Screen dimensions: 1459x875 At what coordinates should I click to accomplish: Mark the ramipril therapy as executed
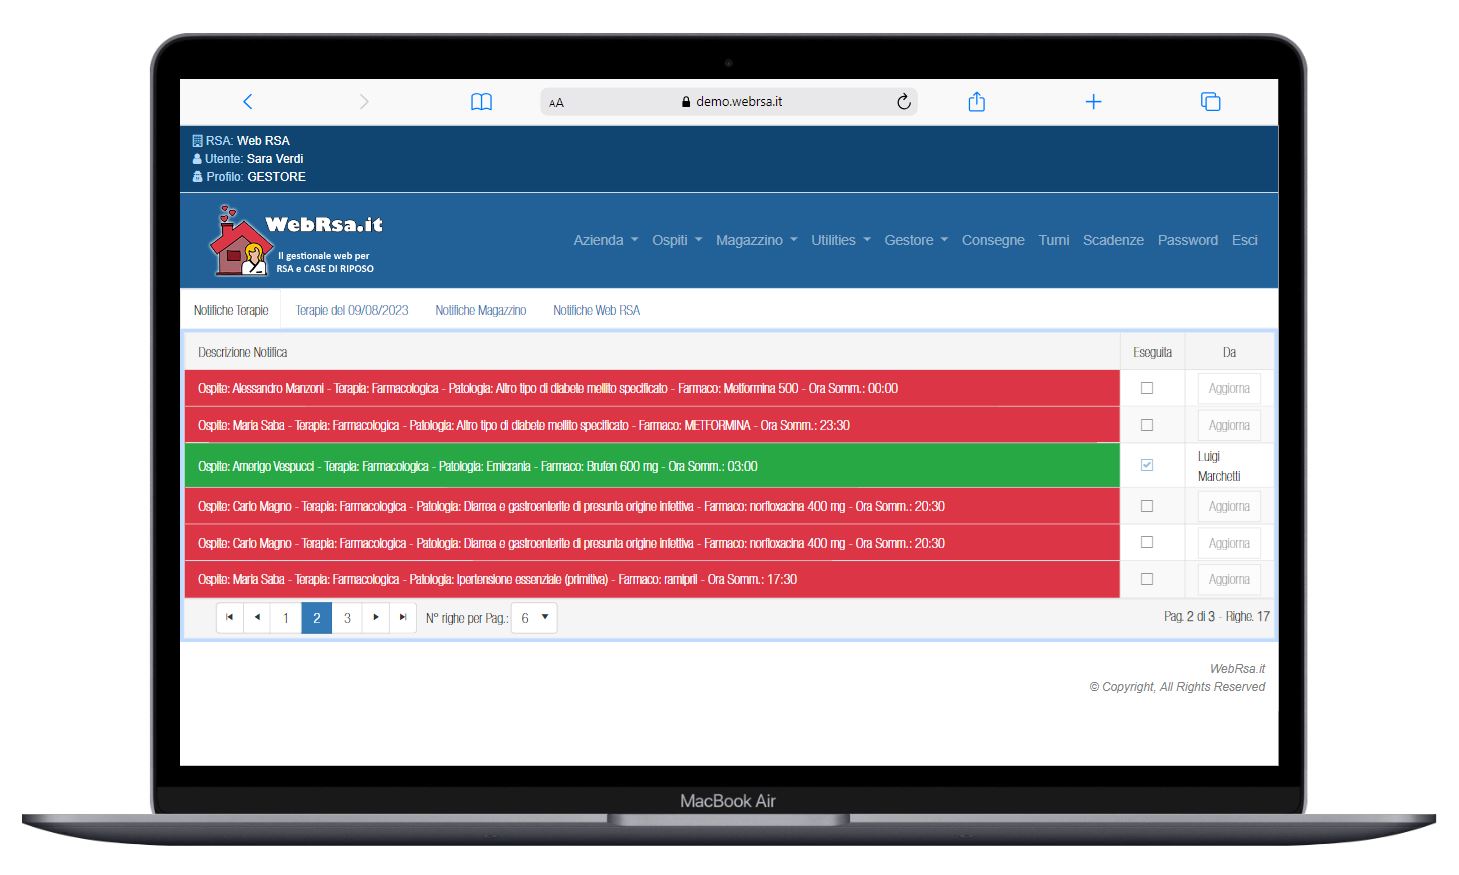pos(1147,579)
